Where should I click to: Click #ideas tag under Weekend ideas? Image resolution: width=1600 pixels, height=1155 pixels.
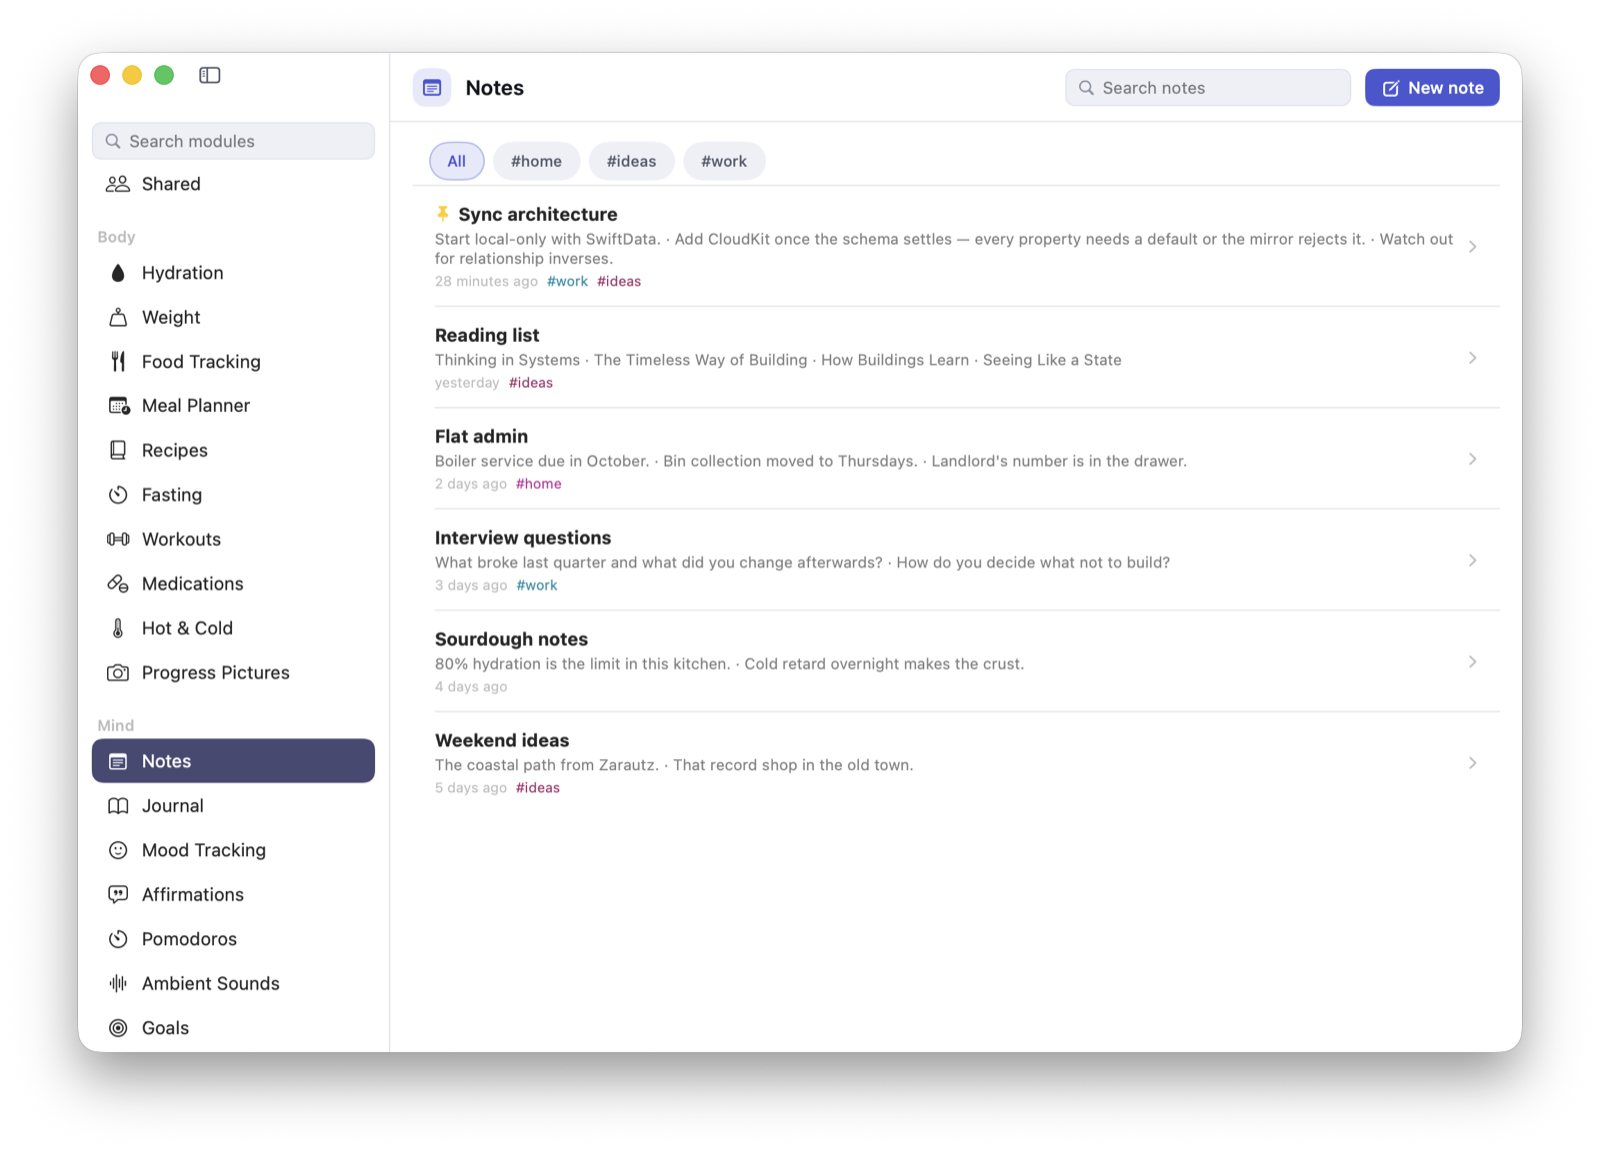point(538,788)
